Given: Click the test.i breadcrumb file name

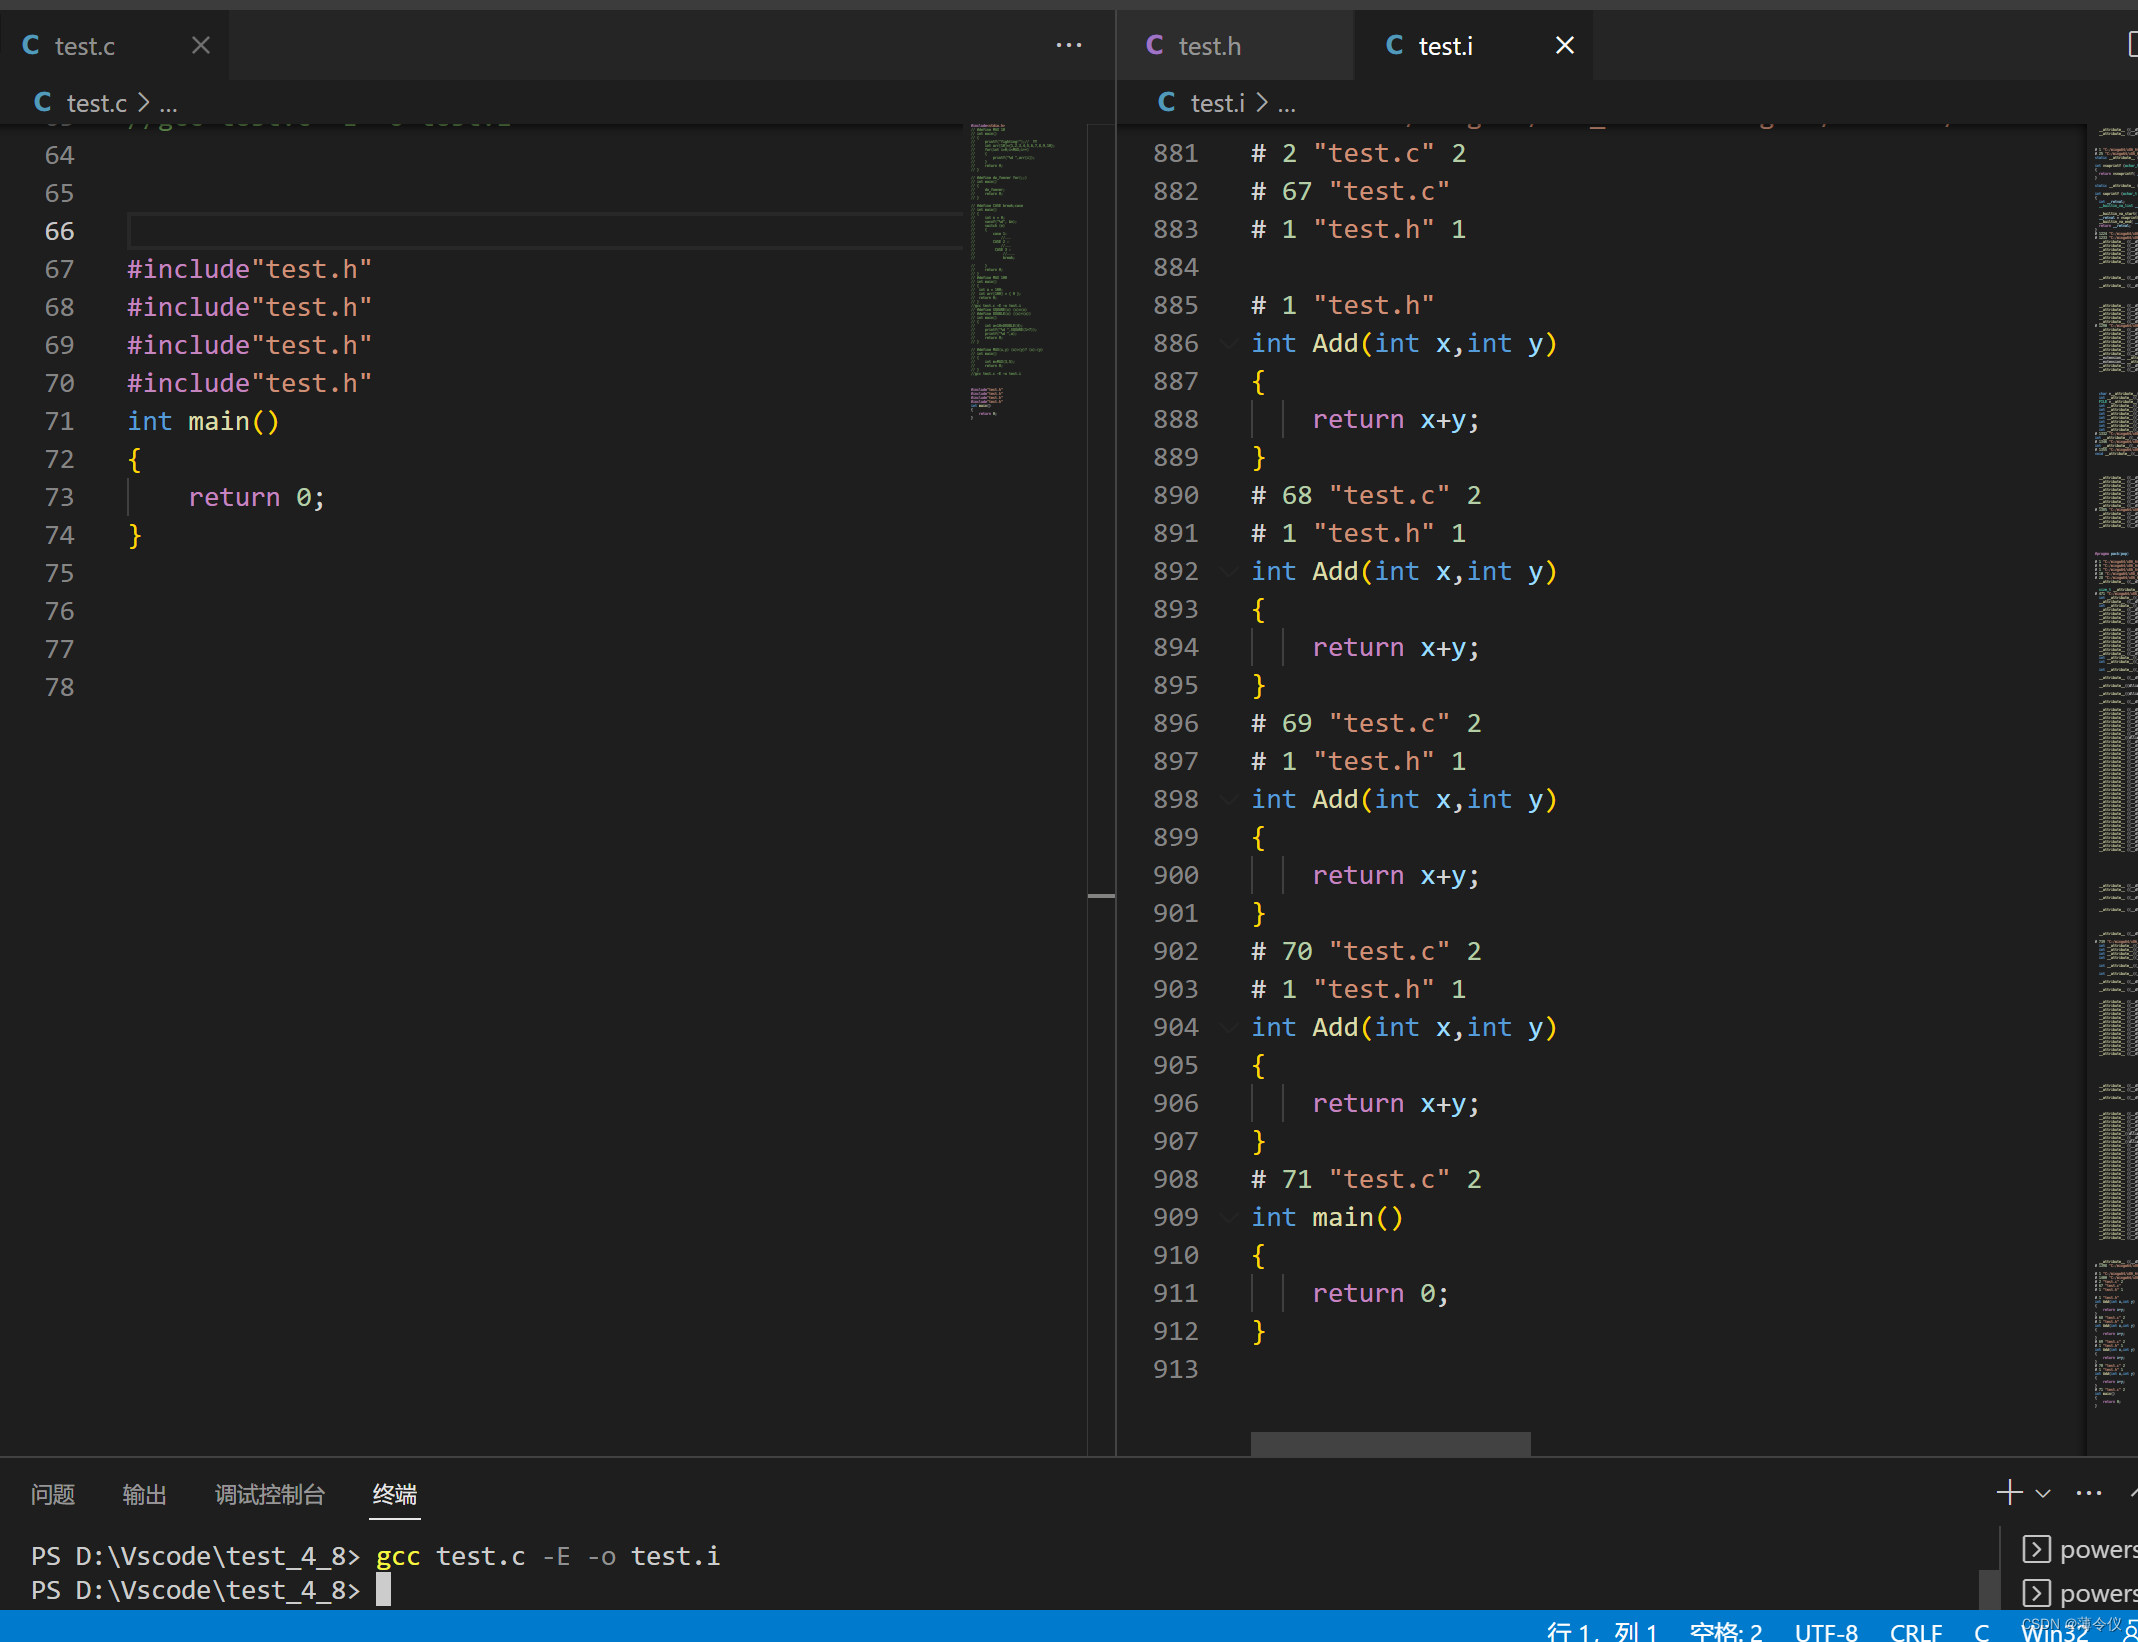Looking at the screenshot, I should pos(1217,103).
